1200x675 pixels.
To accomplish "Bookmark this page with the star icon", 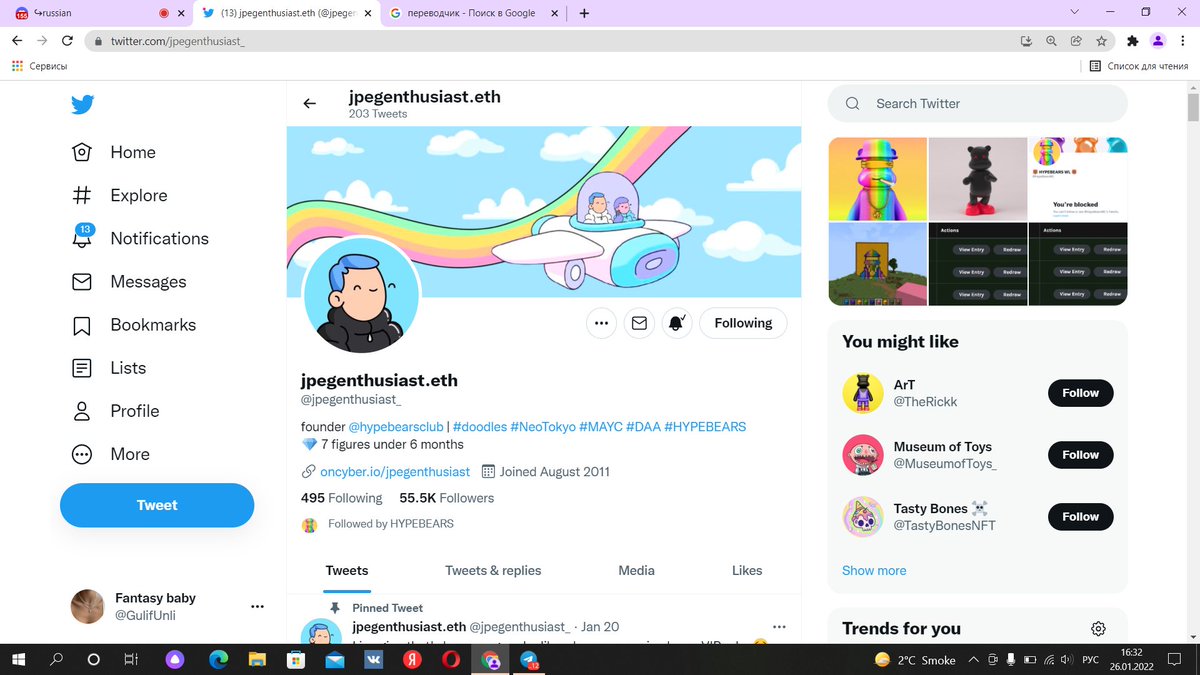I will [1101, 41].
